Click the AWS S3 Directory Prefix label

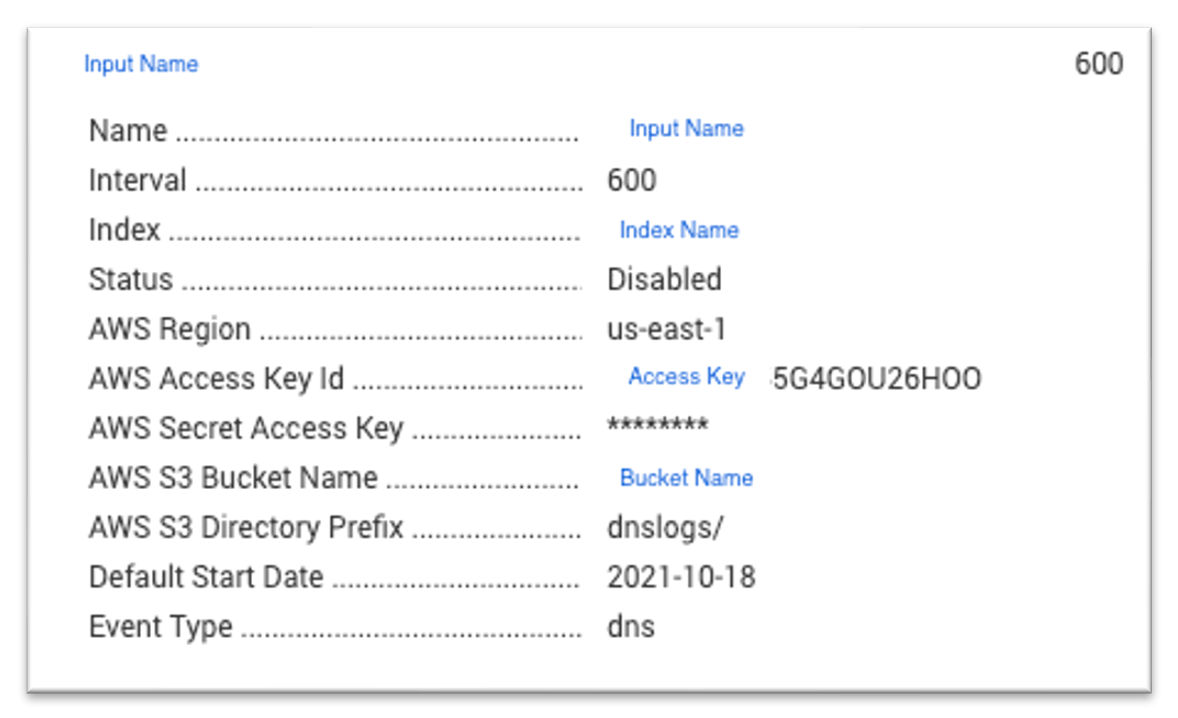246,528
